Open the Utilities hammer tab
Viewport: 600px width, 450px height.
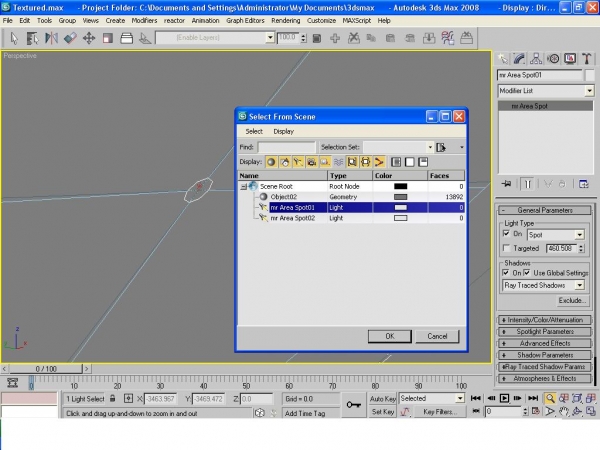coord(586,59)
